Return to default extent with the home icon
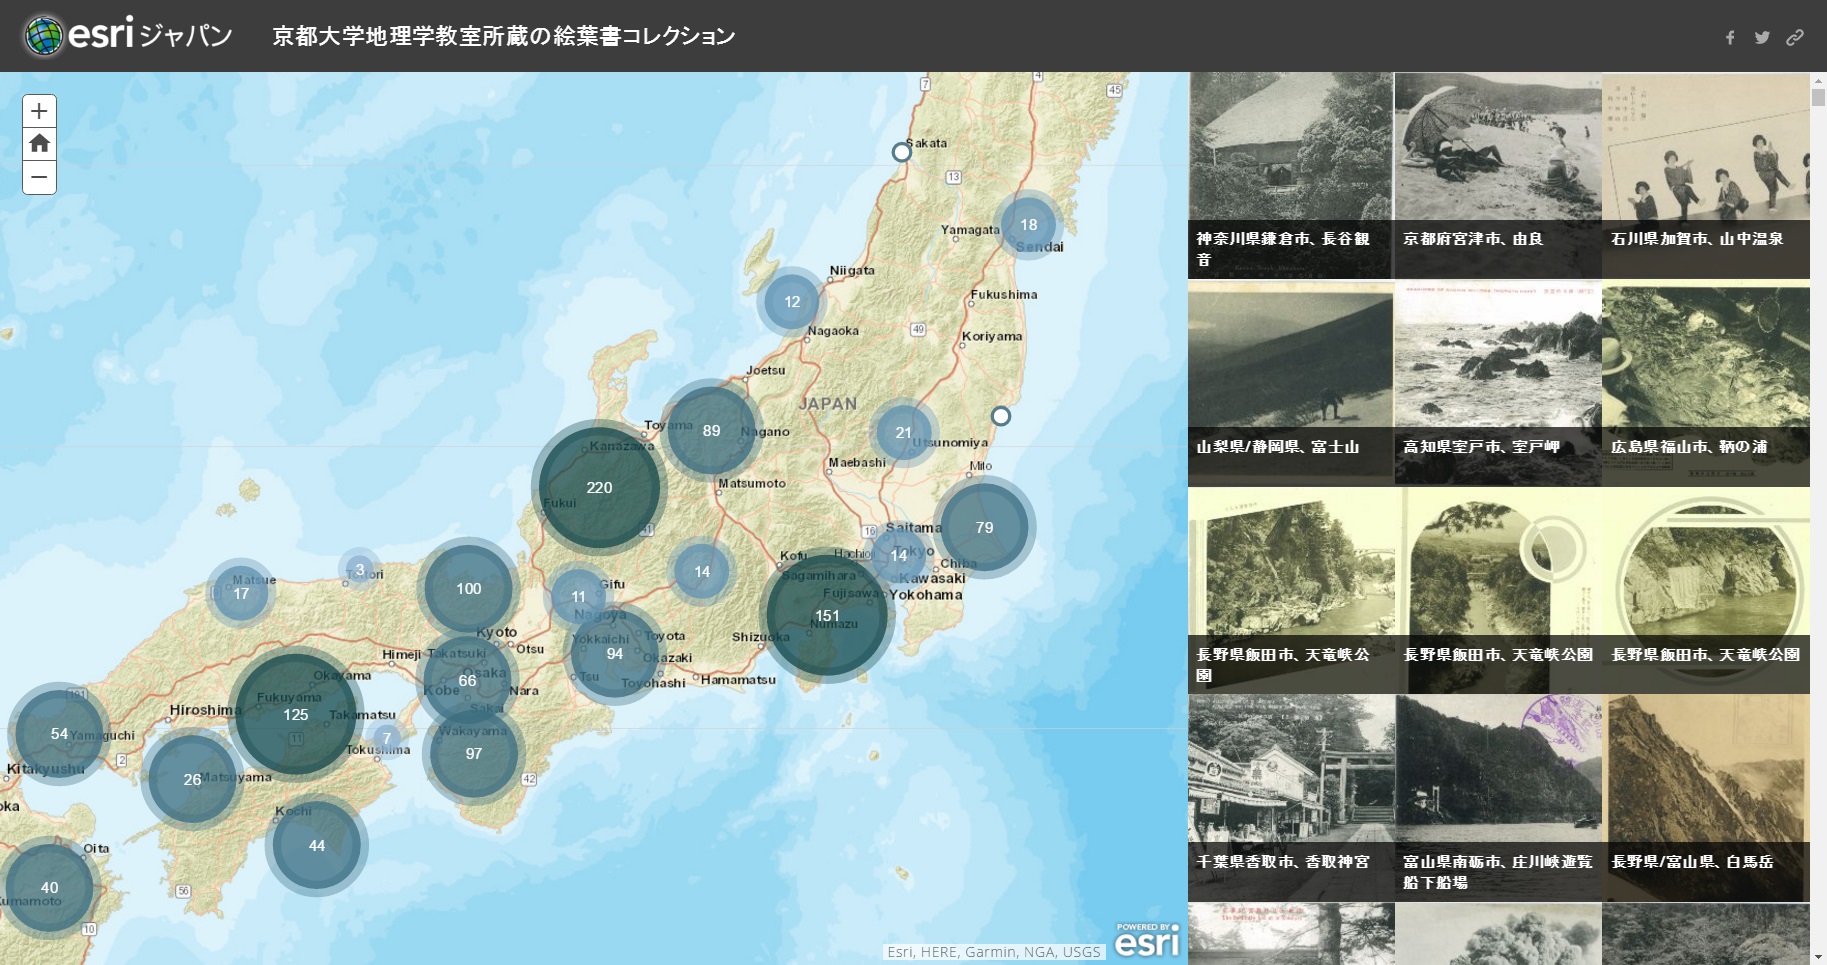This screenshot has height=965, width=1827. pos(39,143)
